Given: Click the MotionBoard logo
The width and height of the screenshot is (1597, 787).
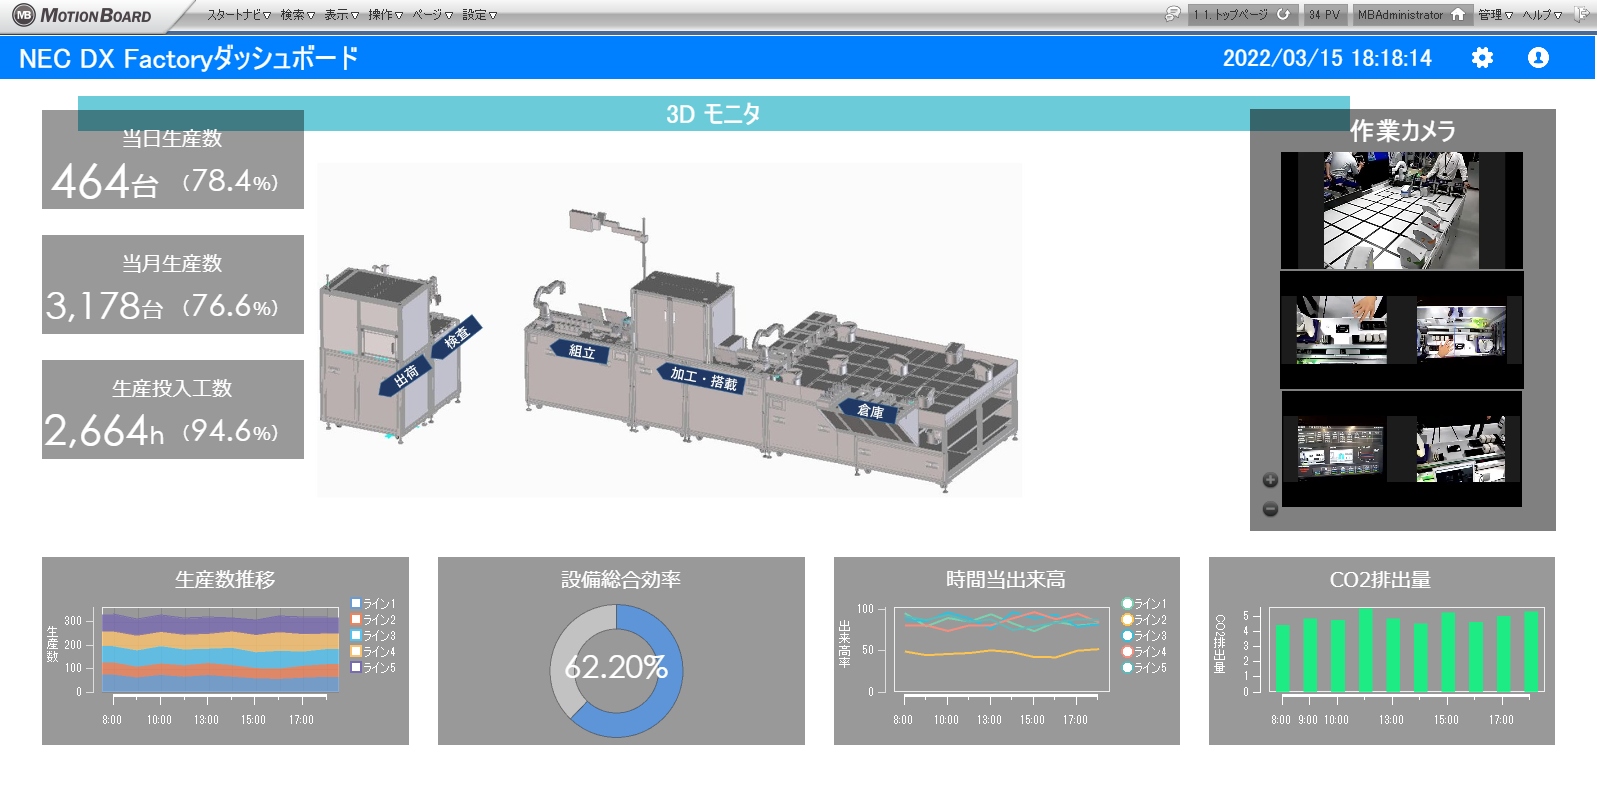Looking at the screenshot, I should click(82, 15).
